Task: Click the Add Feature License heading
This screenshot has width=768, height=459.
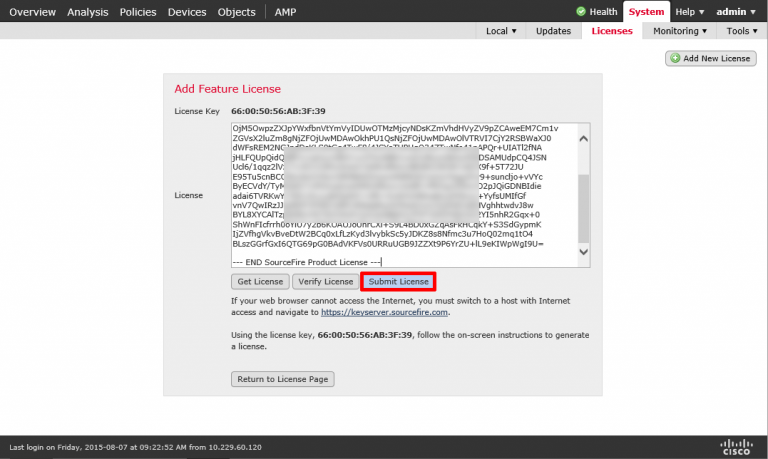Action: [x=227, y=89]
